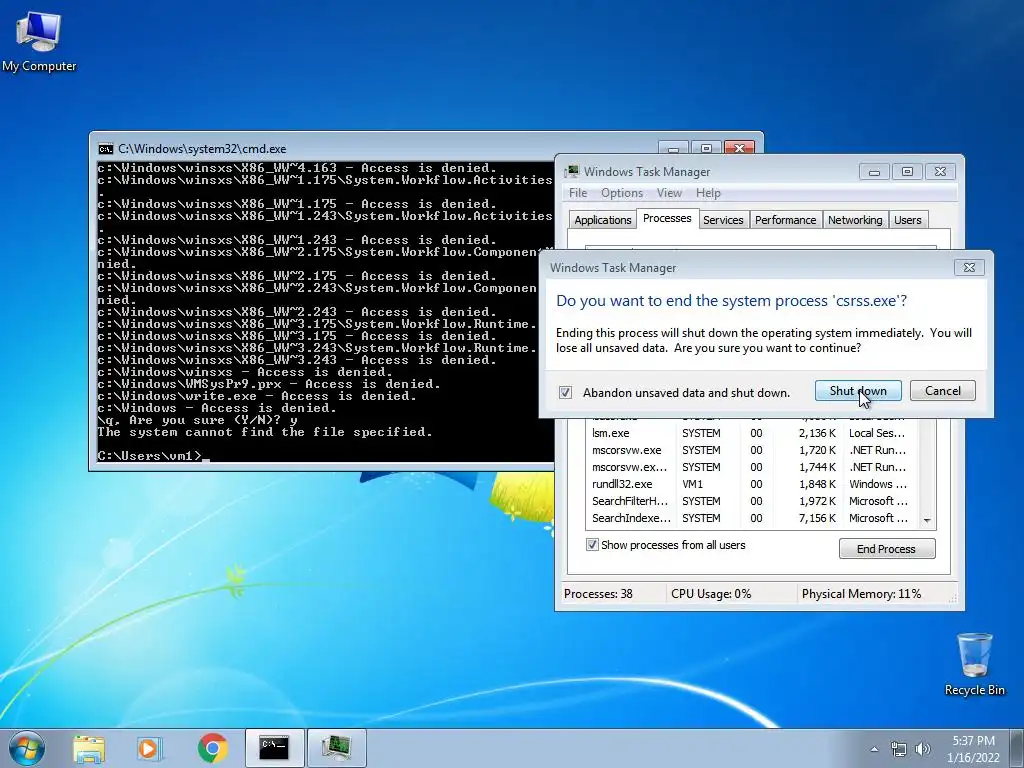
Task: Maximize the Windows Task Manager window
Action: [907, 172]
